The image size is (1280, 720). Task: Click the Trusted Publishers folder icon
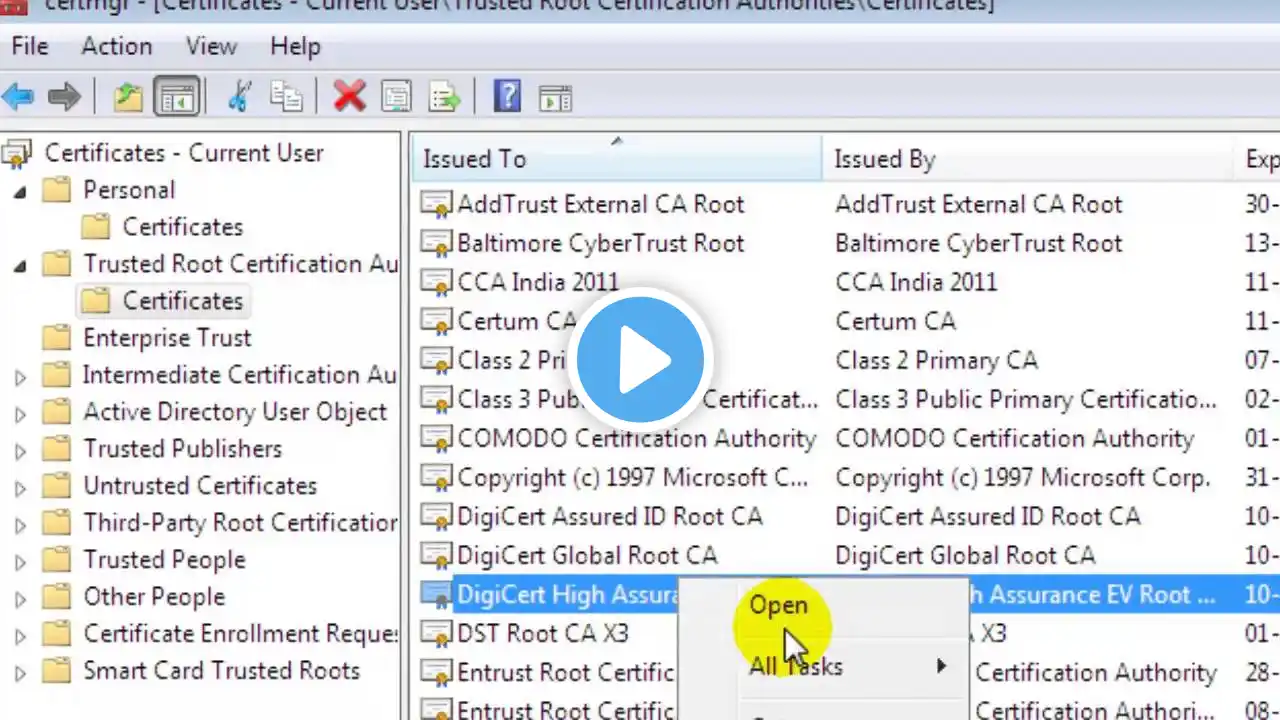pyautogui.click(x=57, y=449)
